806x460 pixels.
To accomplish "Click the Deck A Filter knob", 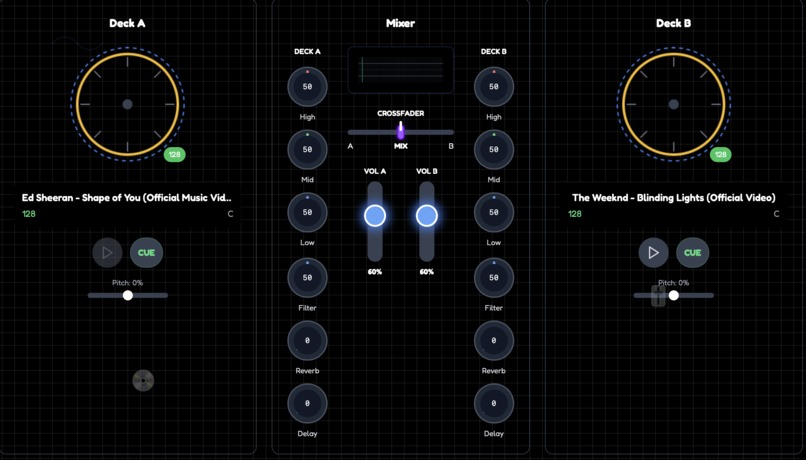I will (307, 278).
